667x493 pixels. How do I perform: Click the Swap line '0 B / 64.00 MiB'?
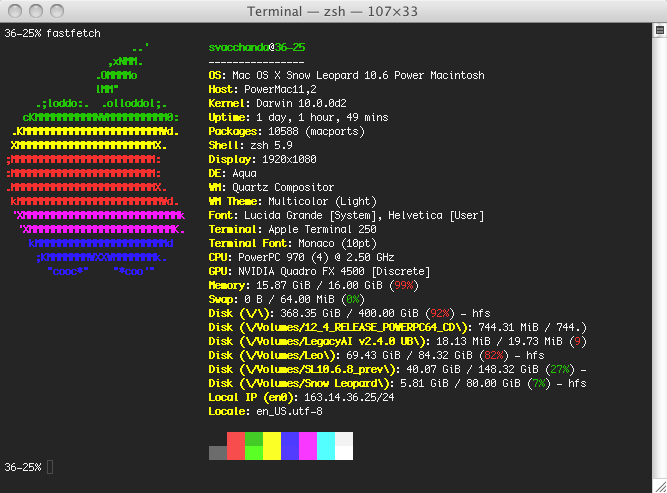pos(286,299)
